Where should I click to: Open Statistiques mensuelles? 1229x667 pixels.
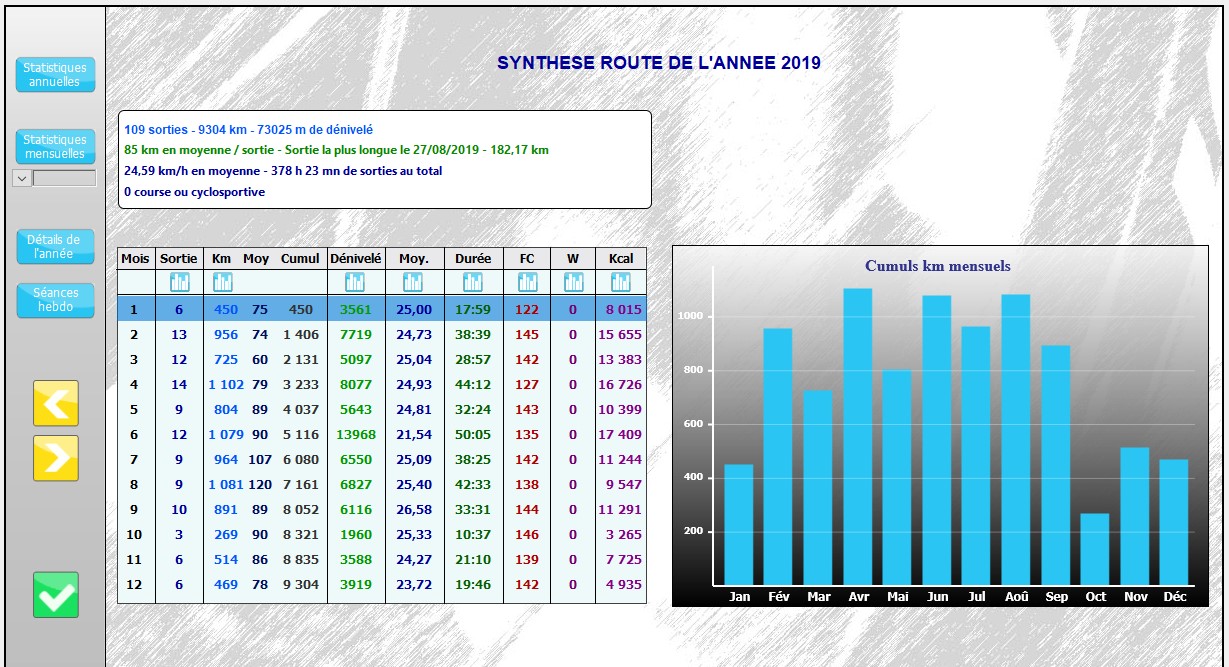56,147
